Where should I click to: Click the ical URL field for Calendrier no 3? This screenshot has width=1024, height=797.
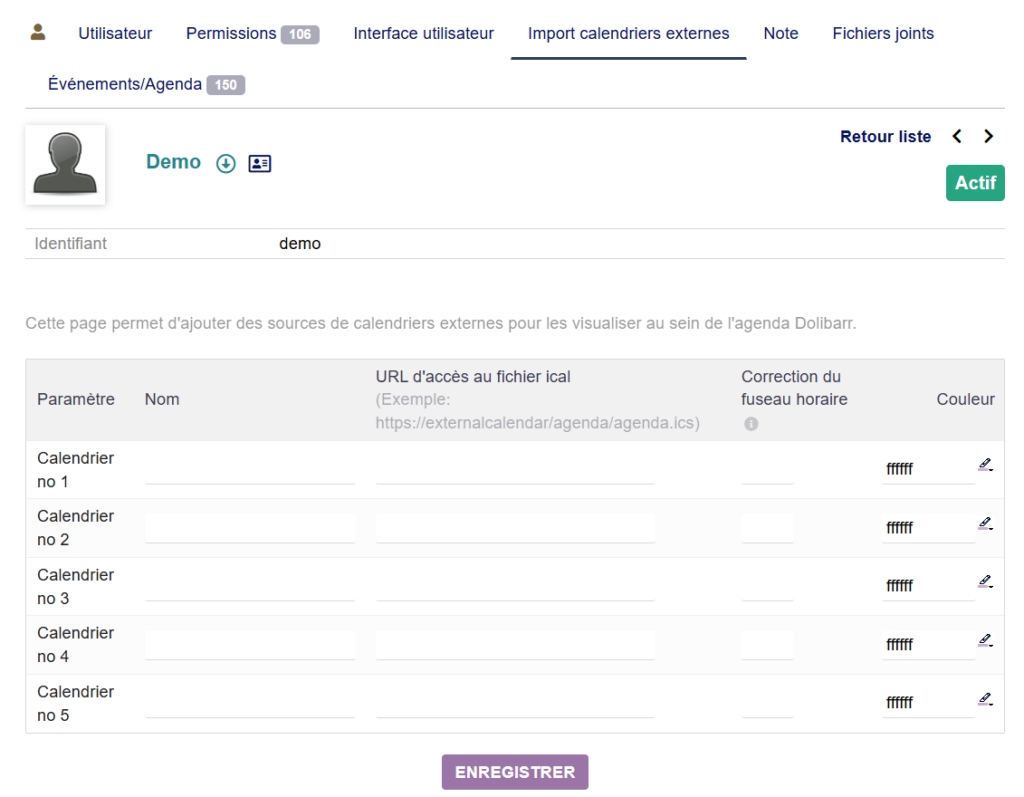click(x=515, y=586)
